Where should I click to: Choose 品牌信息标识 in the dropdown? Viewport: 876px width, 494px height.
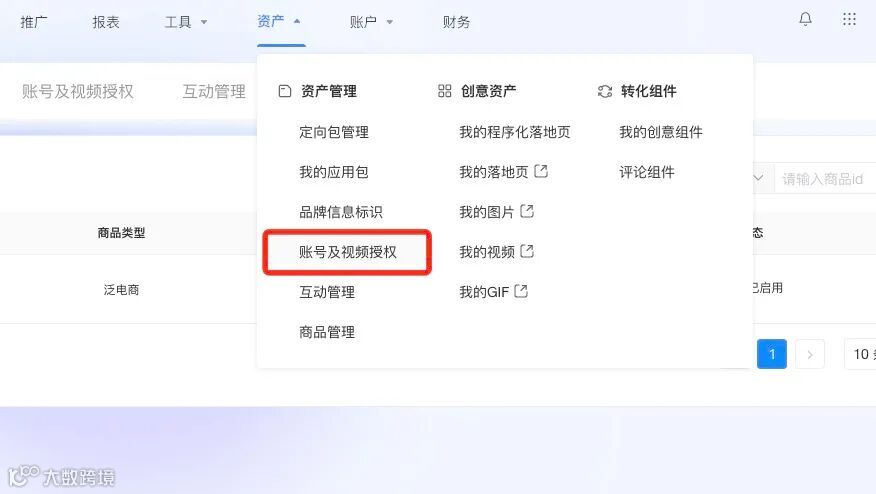341,212
